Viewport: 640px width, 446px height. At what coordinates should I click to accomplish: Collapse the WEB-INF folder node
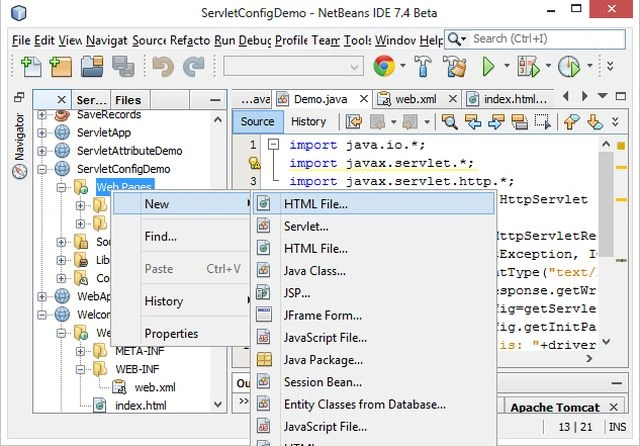(80, 369)
